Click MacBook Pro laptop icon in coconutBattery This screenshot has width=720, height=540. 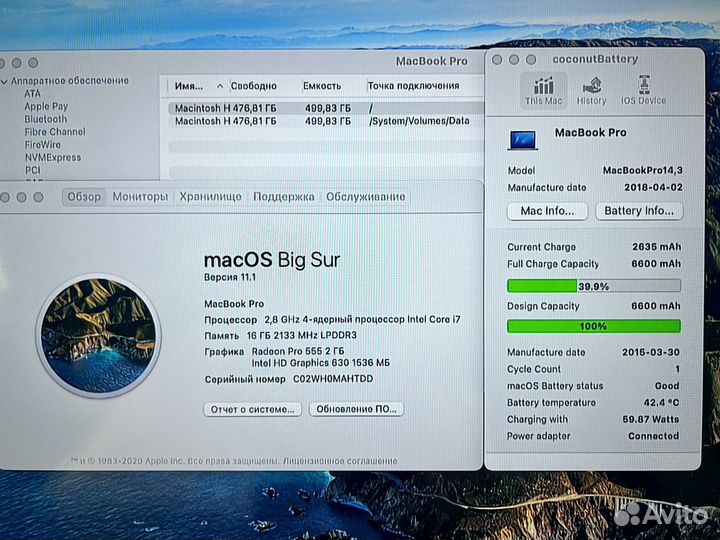tap(523, 140)
